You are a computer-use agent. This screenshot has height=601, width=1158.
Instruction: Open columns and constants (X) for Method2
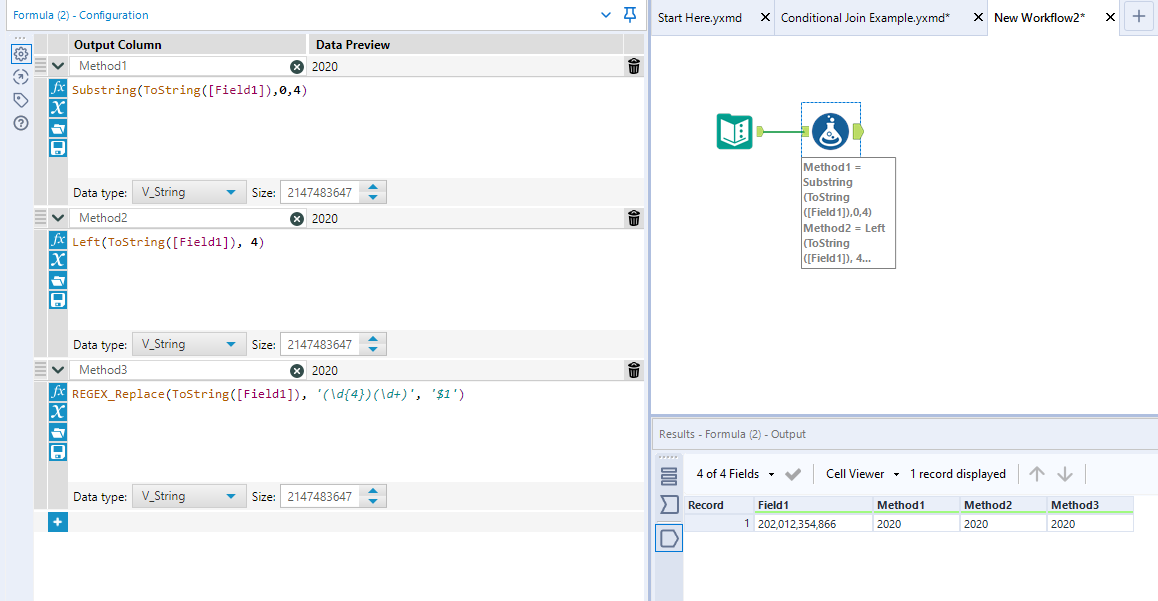(x=58, y=260)
